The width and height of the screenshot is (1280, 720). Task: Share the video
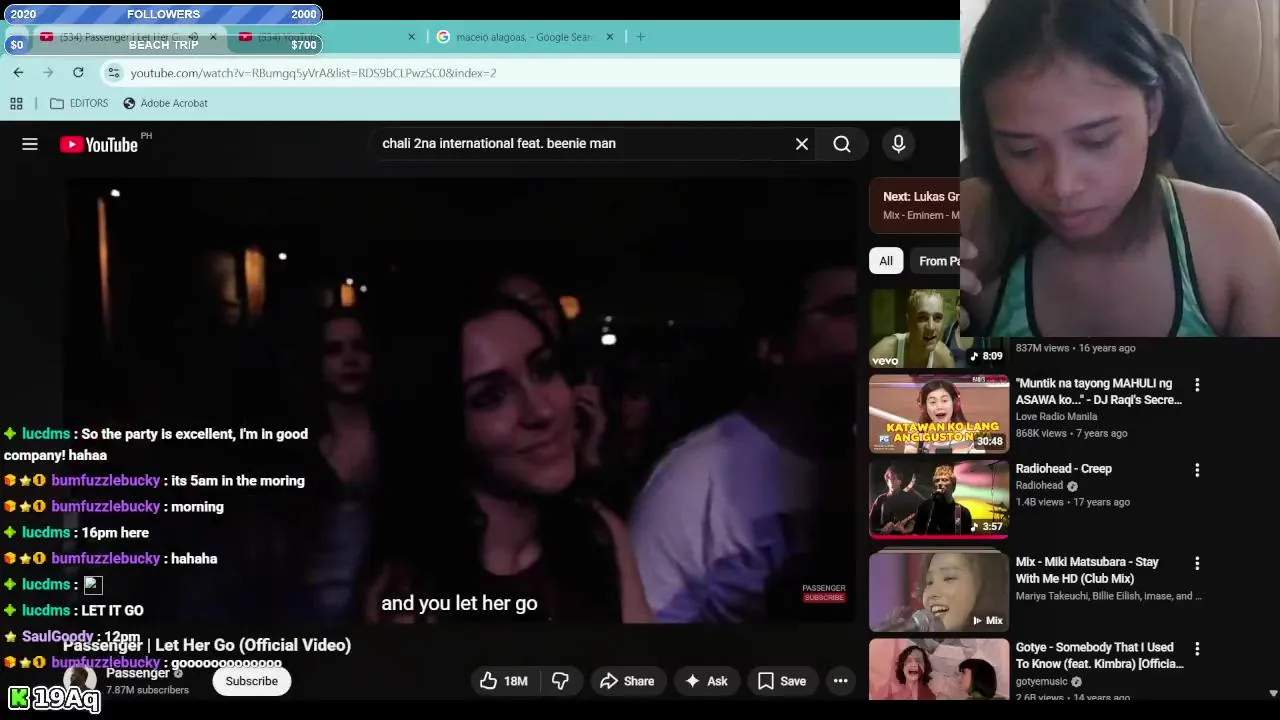(626, 681)
